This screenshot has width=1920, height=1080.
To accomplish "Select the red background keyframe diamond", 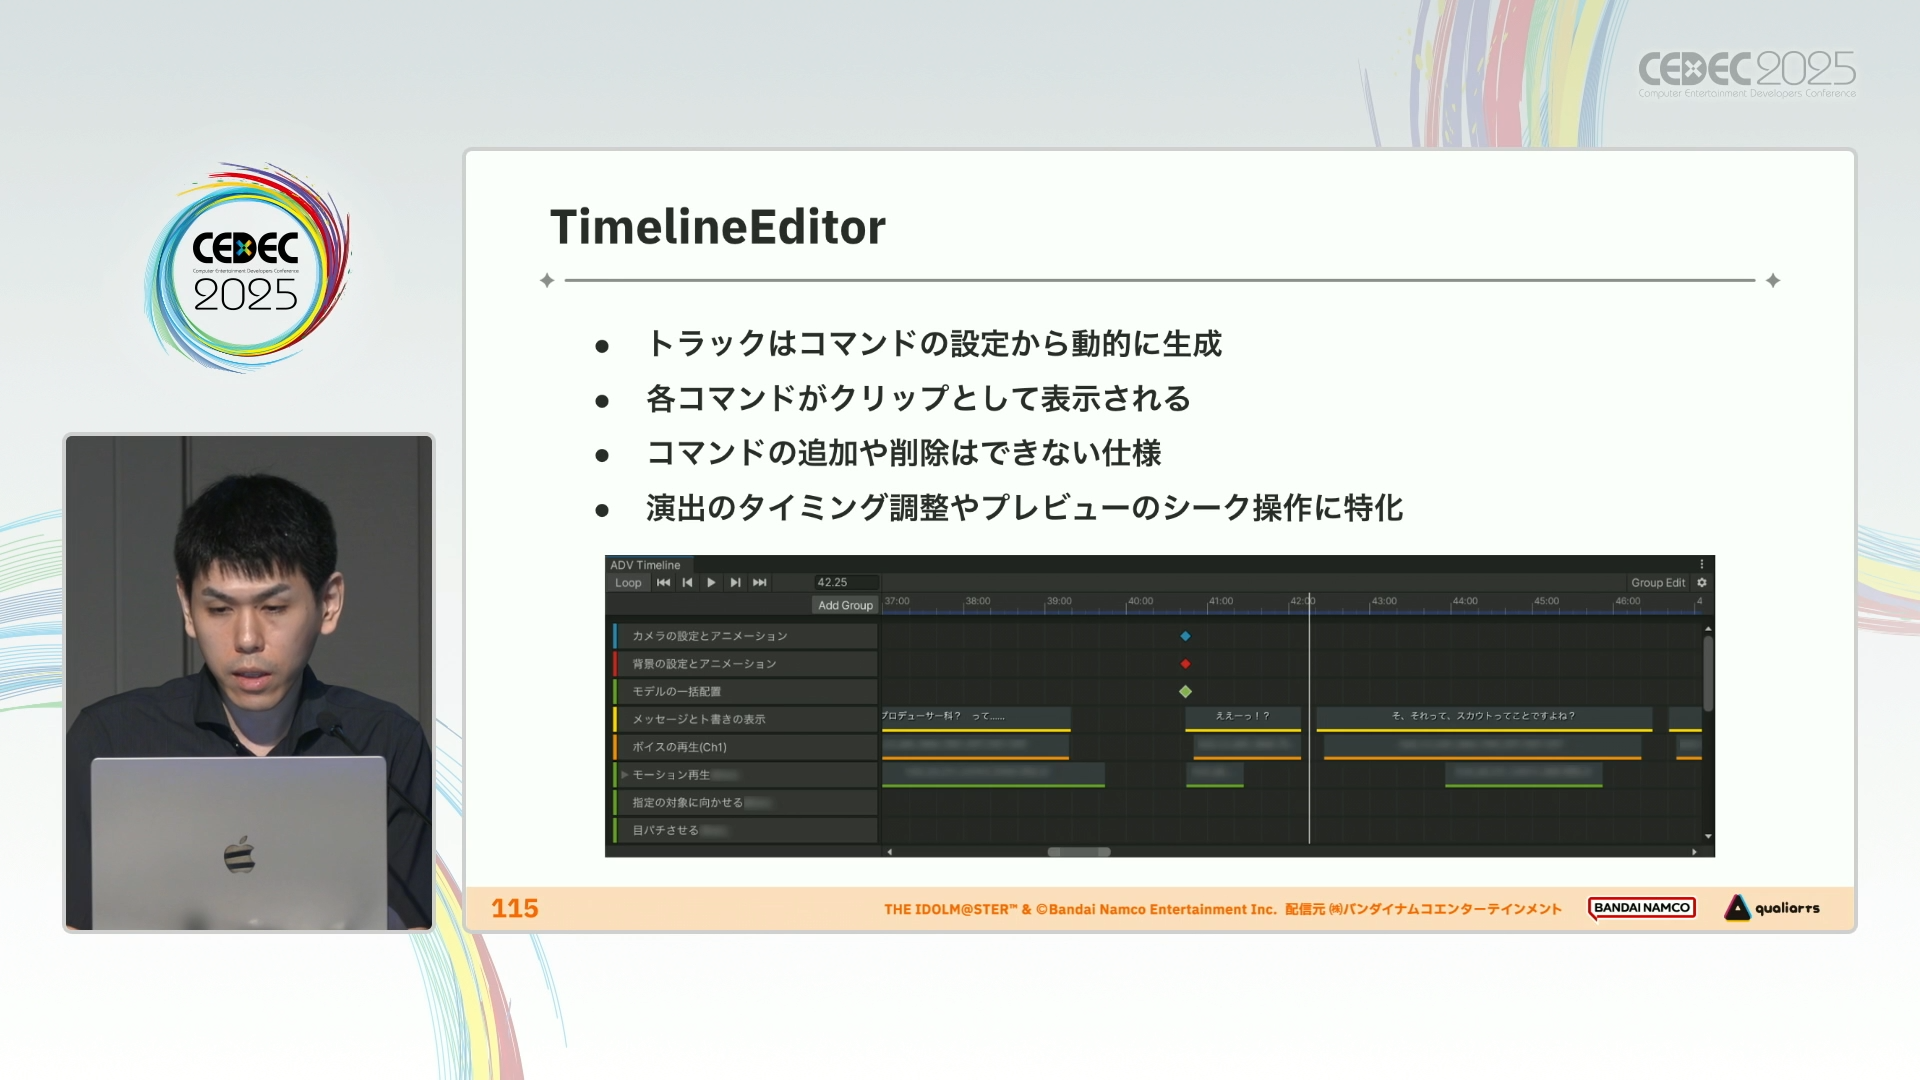I will click(x=1185, y=664).
